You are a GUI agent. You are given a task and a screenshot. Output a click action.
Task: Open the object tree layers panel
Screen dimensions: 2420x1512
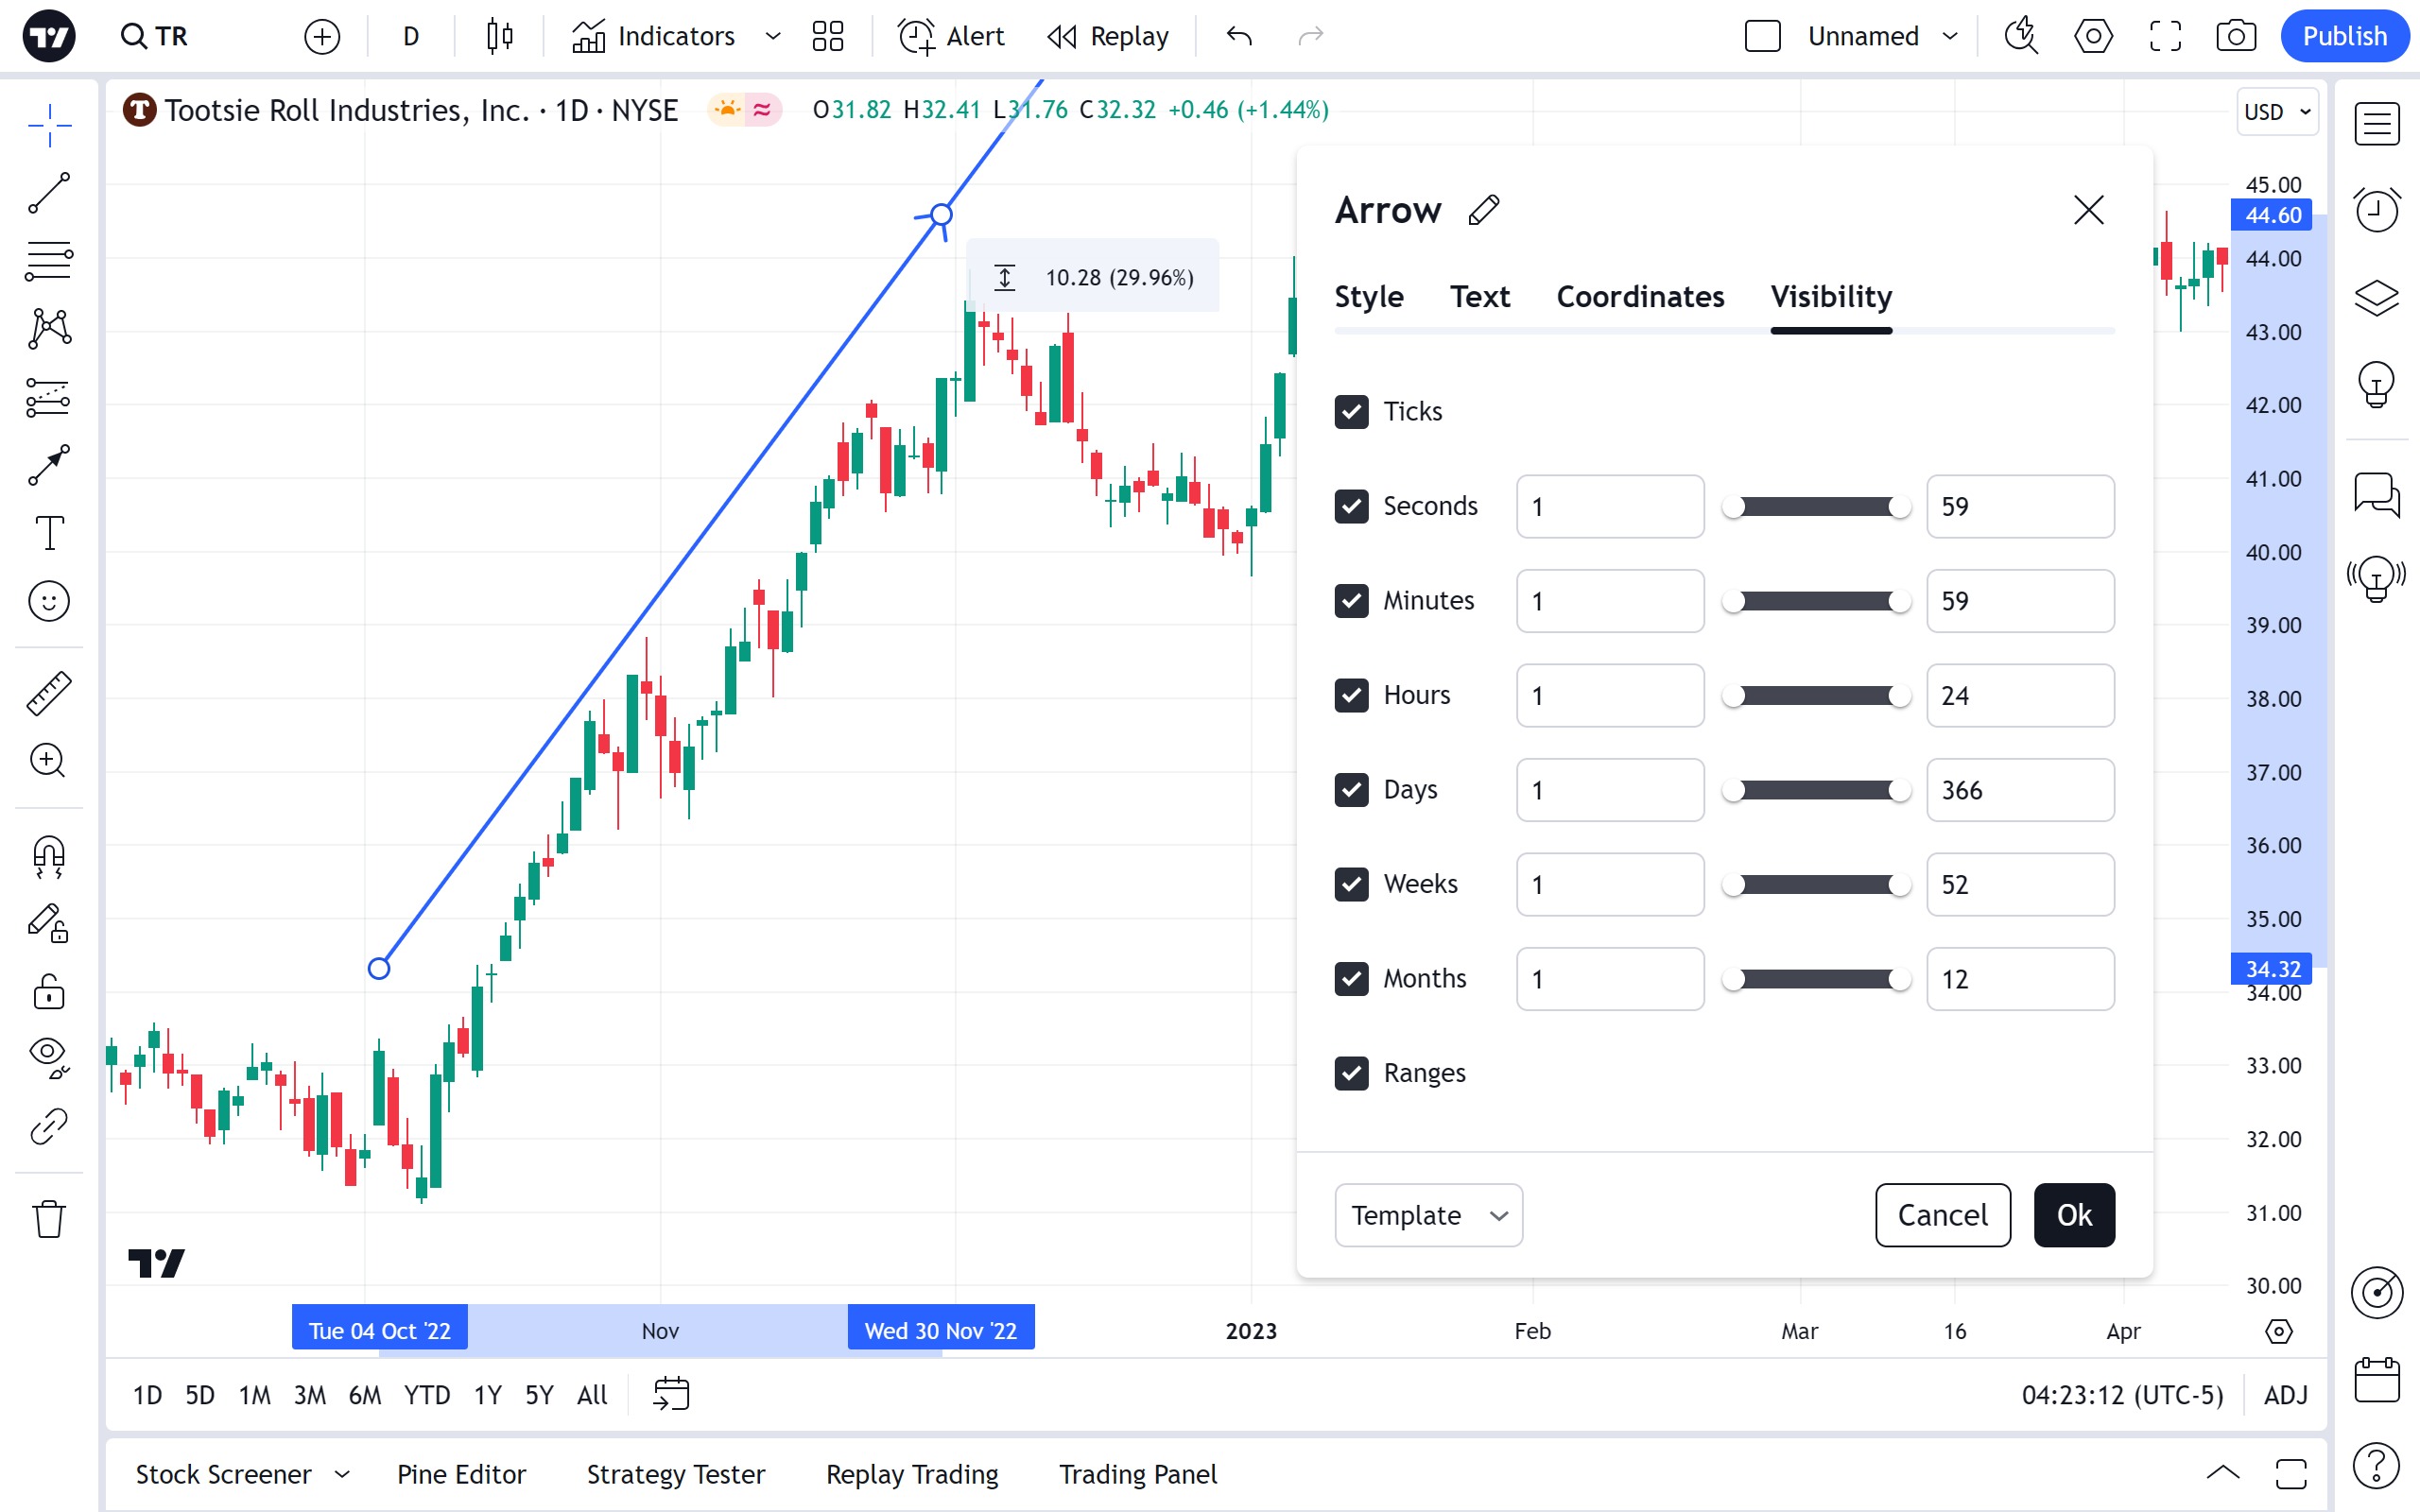click(x=2377, y=297)
